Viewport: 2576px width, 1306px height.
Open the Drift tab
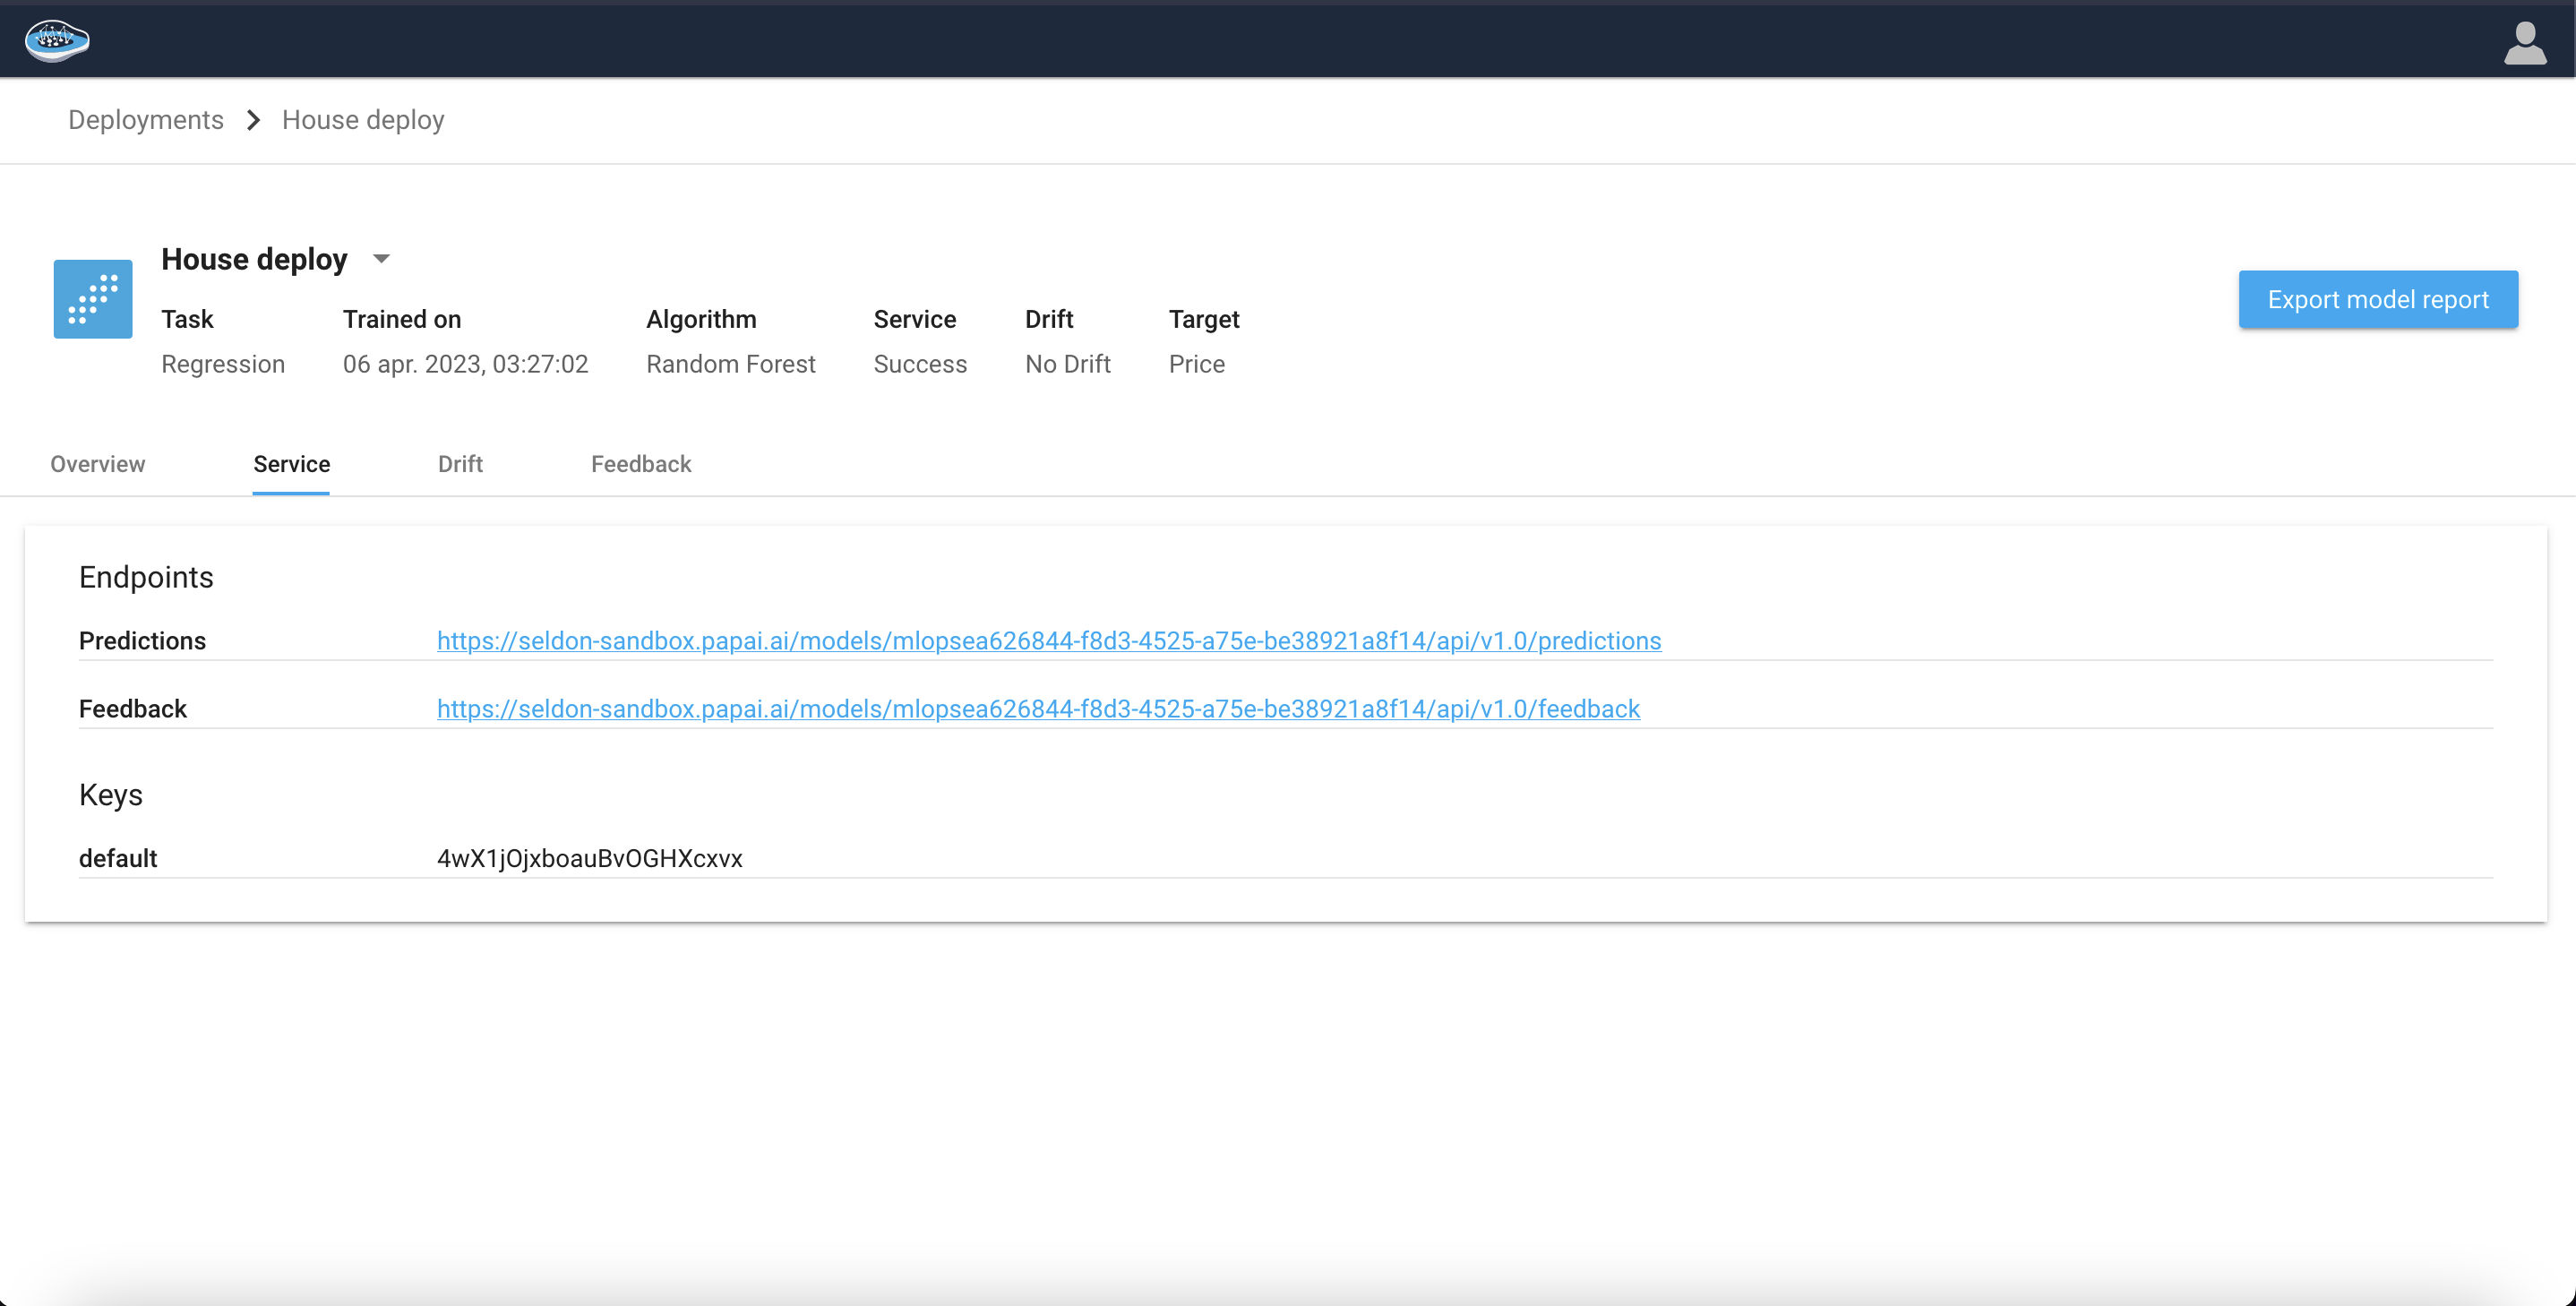click(460, 464)
